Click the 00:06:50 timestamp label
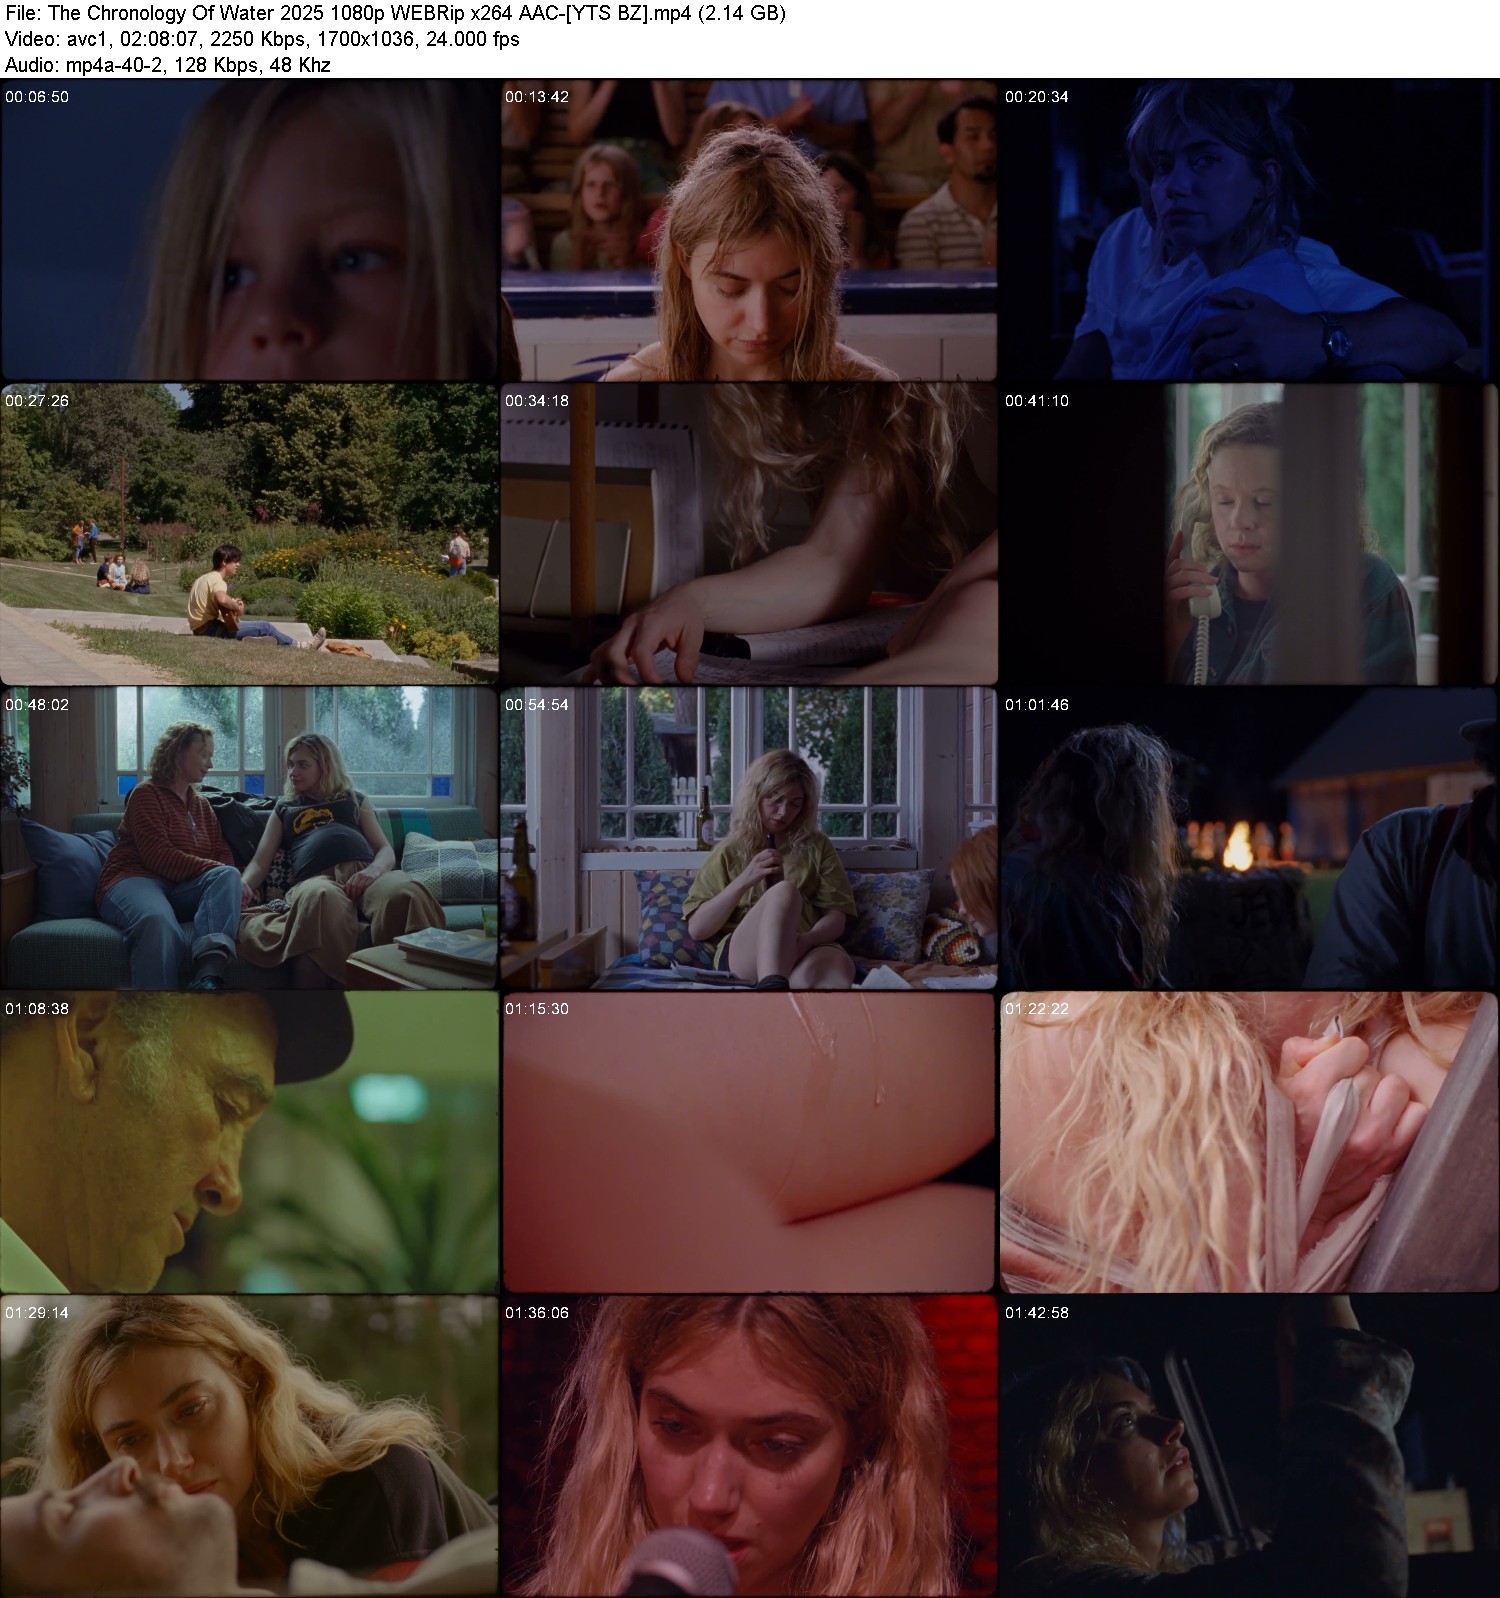Viewport: 1500px width, 1598px height. (x=37, y=97)
